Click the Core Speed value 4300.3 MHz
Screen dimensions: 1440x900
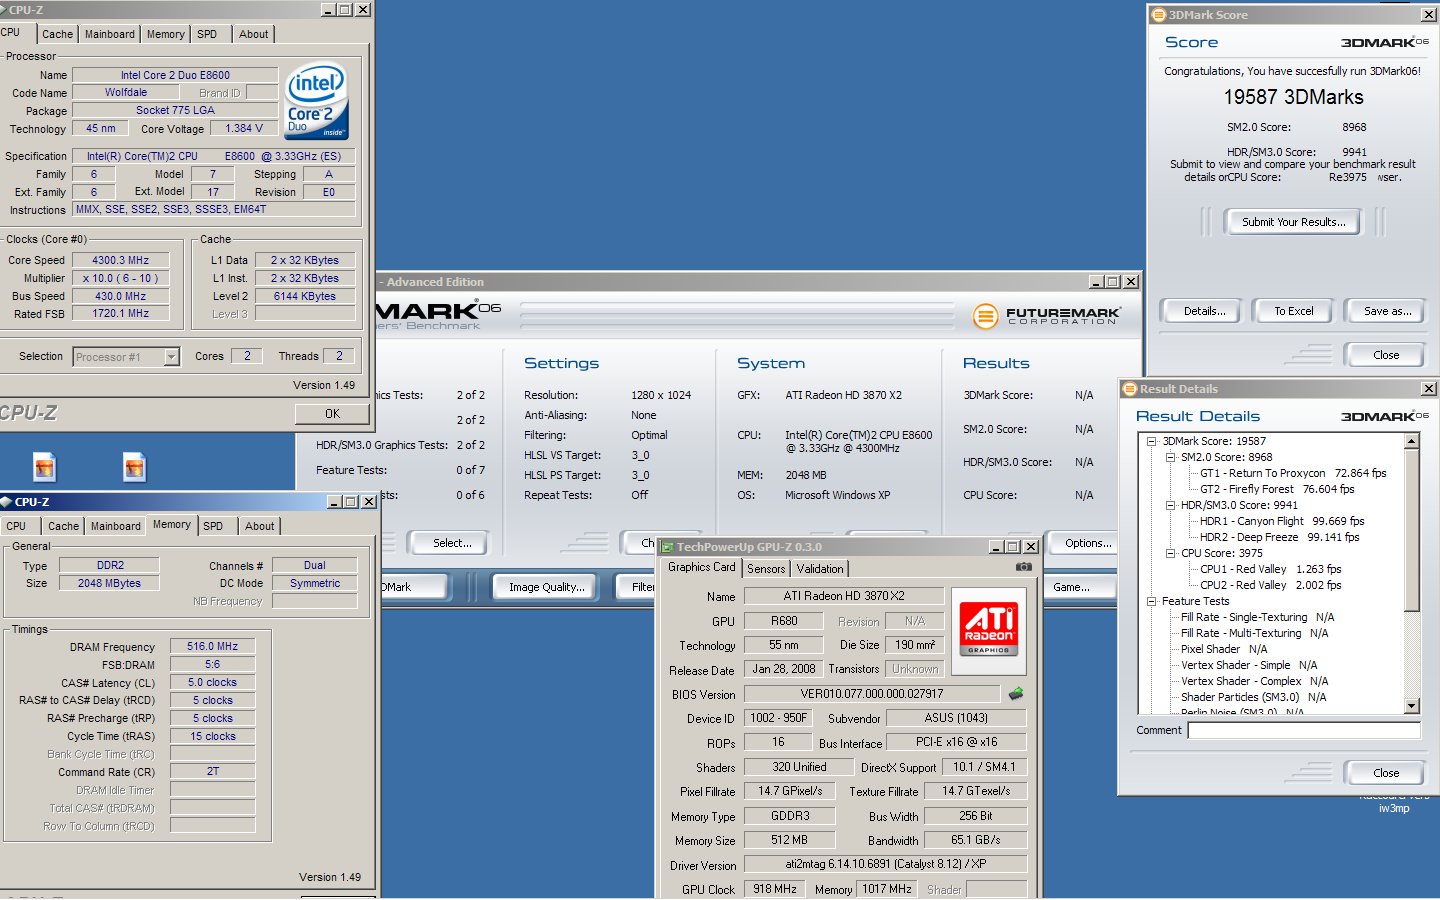click(x=120, y=260)
